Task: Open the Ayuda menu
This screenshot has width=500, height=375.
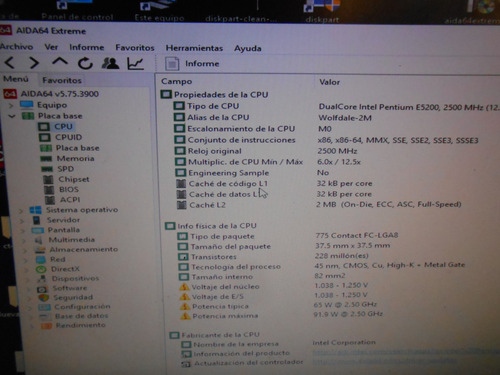Action: [248, 48]
